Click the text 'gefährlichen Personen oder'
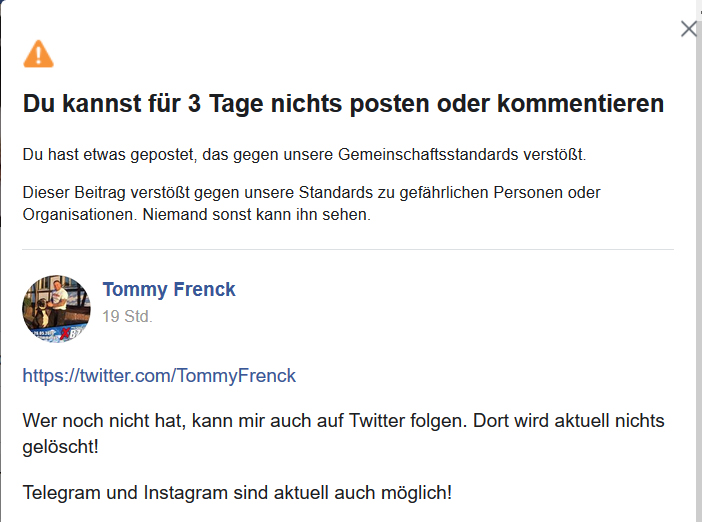 tap(500, 193)
